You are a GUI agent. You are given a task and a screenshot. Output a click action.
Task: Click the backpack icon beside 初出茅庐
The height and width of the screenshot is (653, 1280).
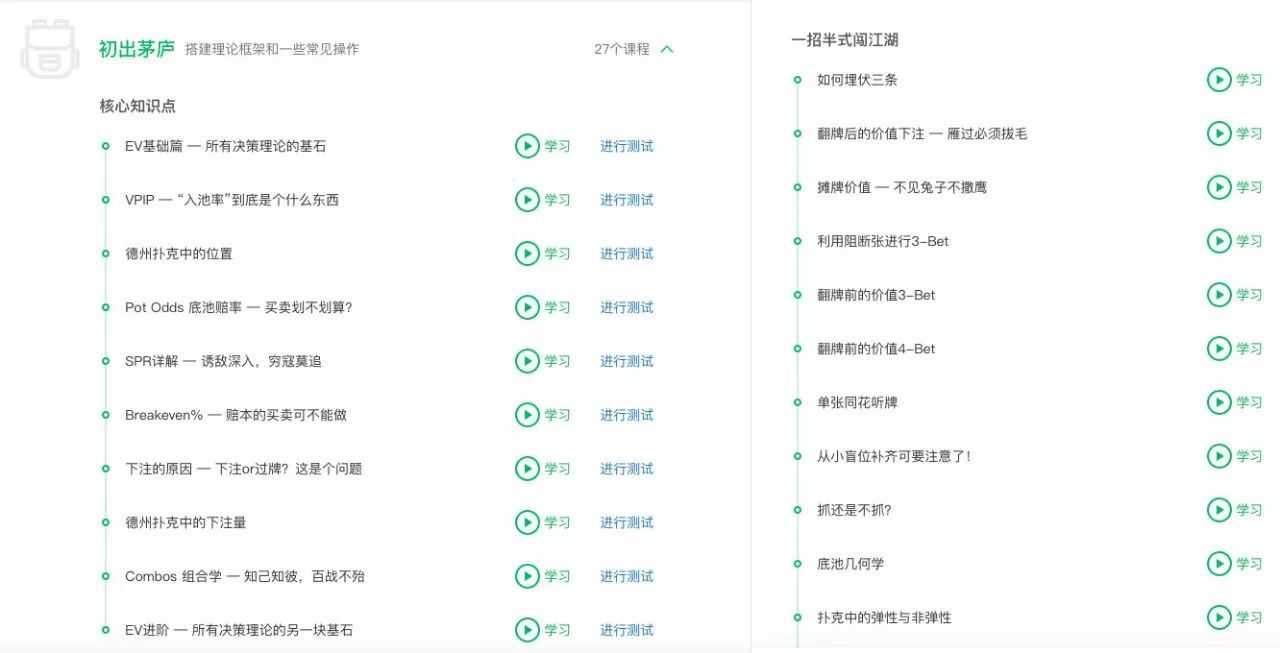49,47
